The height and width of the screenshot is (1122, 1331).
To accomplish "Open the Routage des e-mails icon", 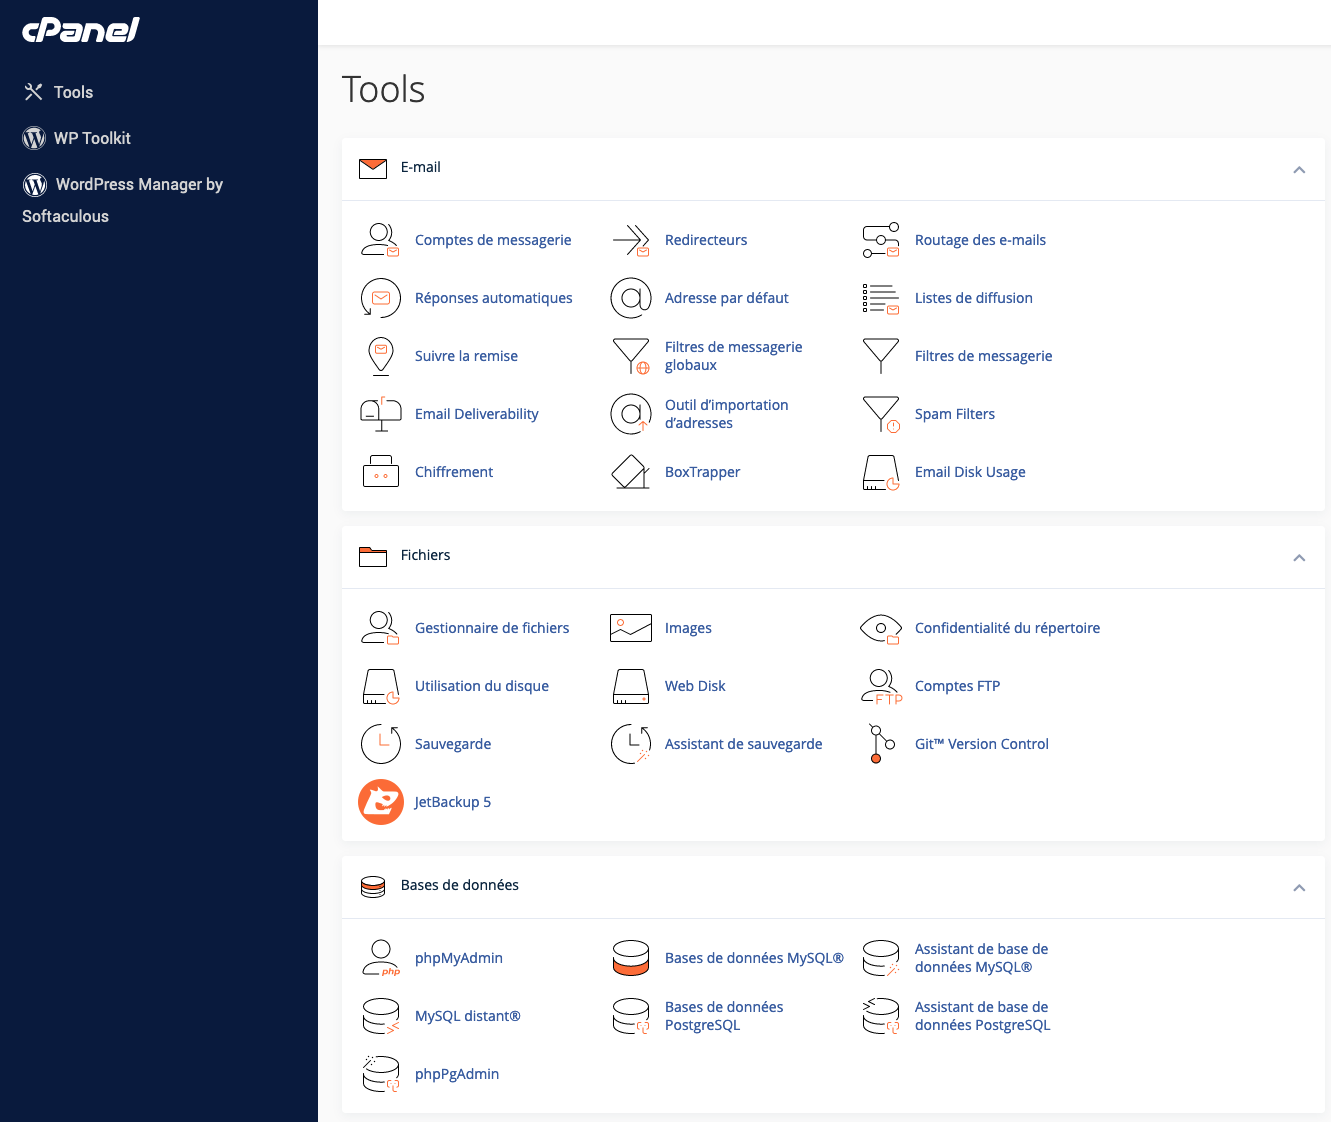I will (x=881, y=240).
